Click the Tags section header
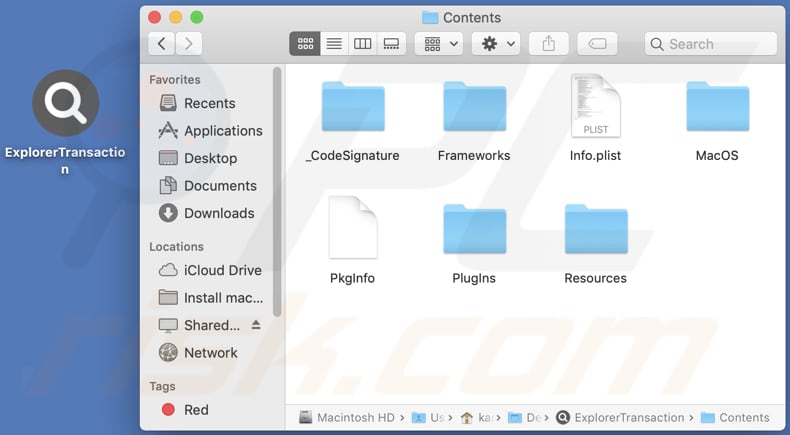 (x=162, y=386)
